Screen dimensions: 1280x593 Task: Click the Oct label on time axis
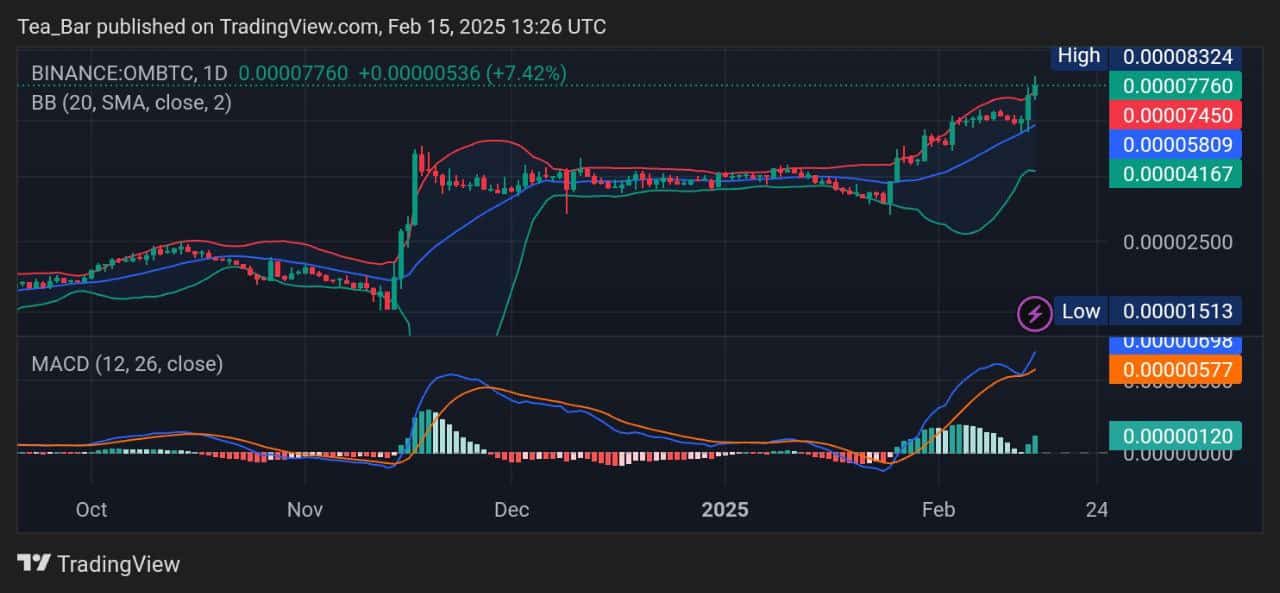91,509
